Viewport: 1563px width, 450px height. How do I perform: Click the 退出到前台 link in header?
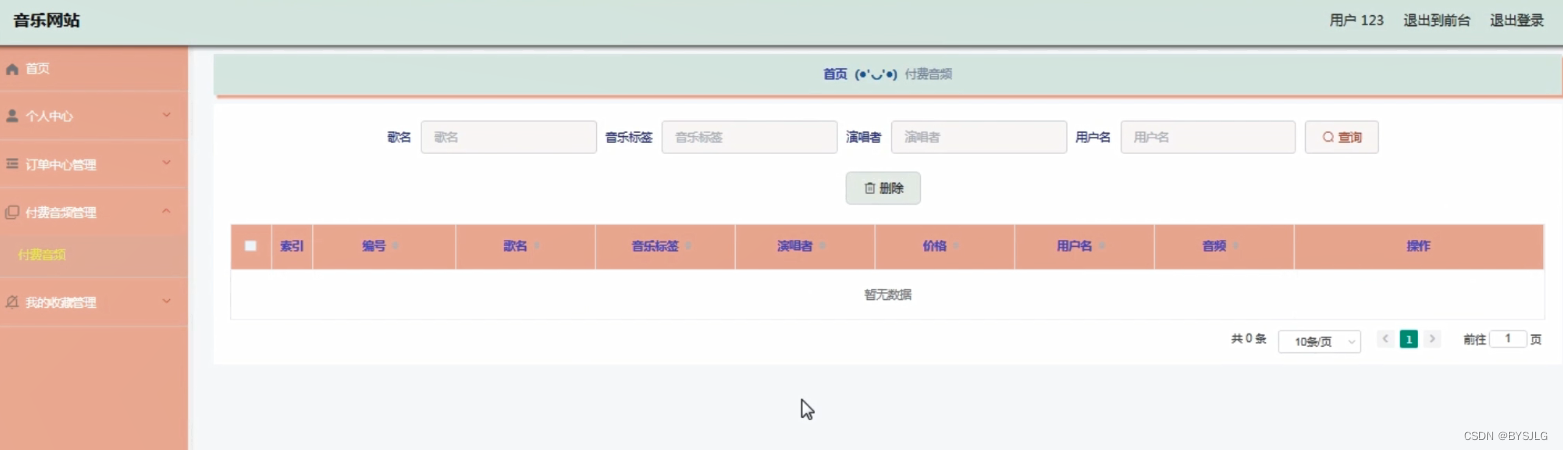tap(1437, 20)
